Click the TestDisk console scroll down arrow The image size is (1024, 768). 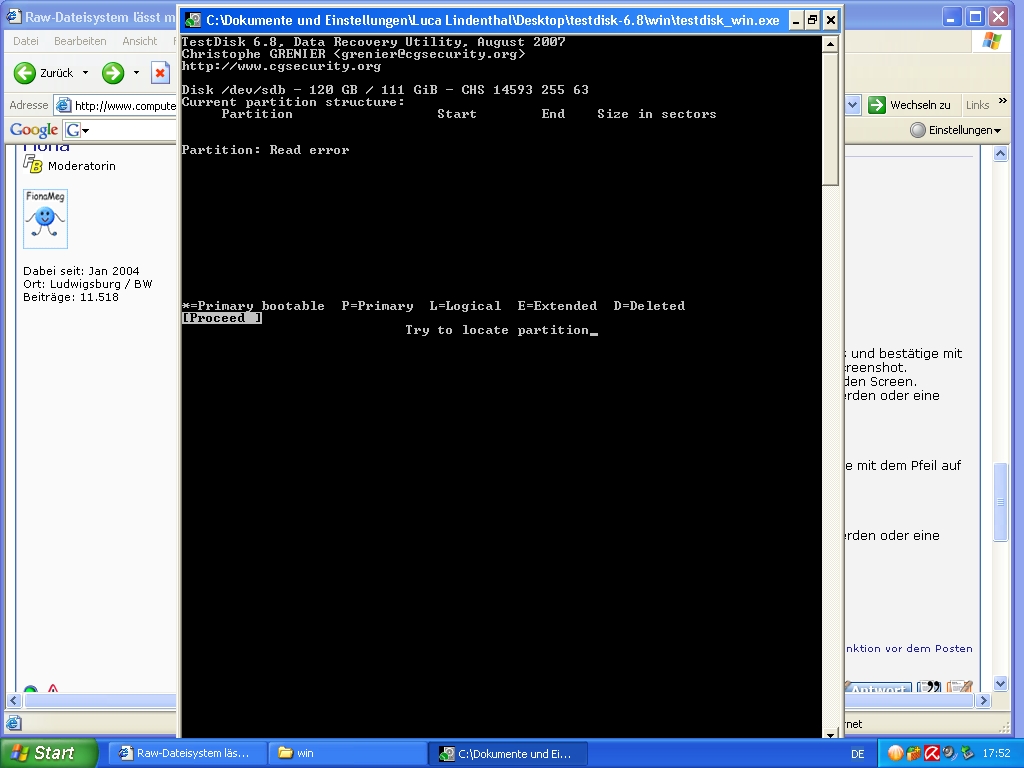(x=830, y=734)
